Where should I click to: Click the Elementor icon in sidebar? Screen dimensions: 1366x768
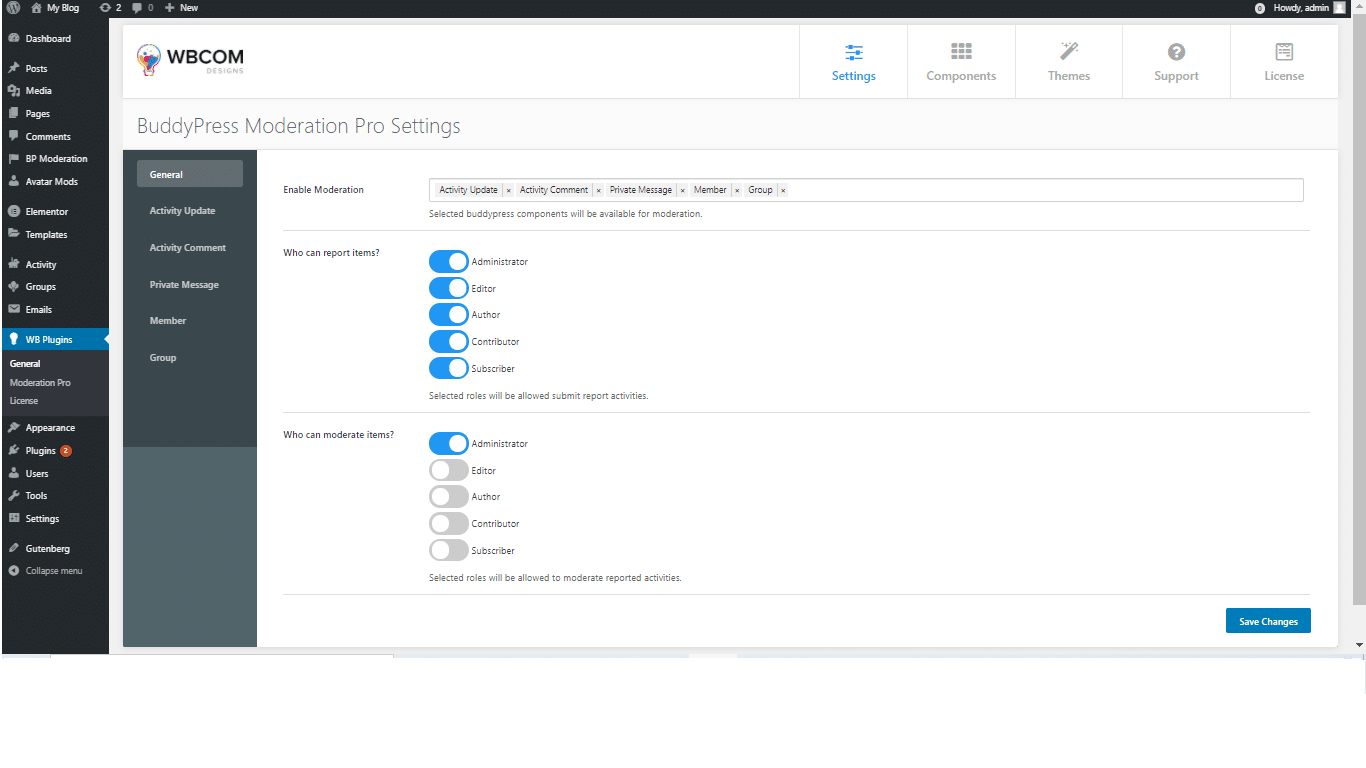point(14,211)
